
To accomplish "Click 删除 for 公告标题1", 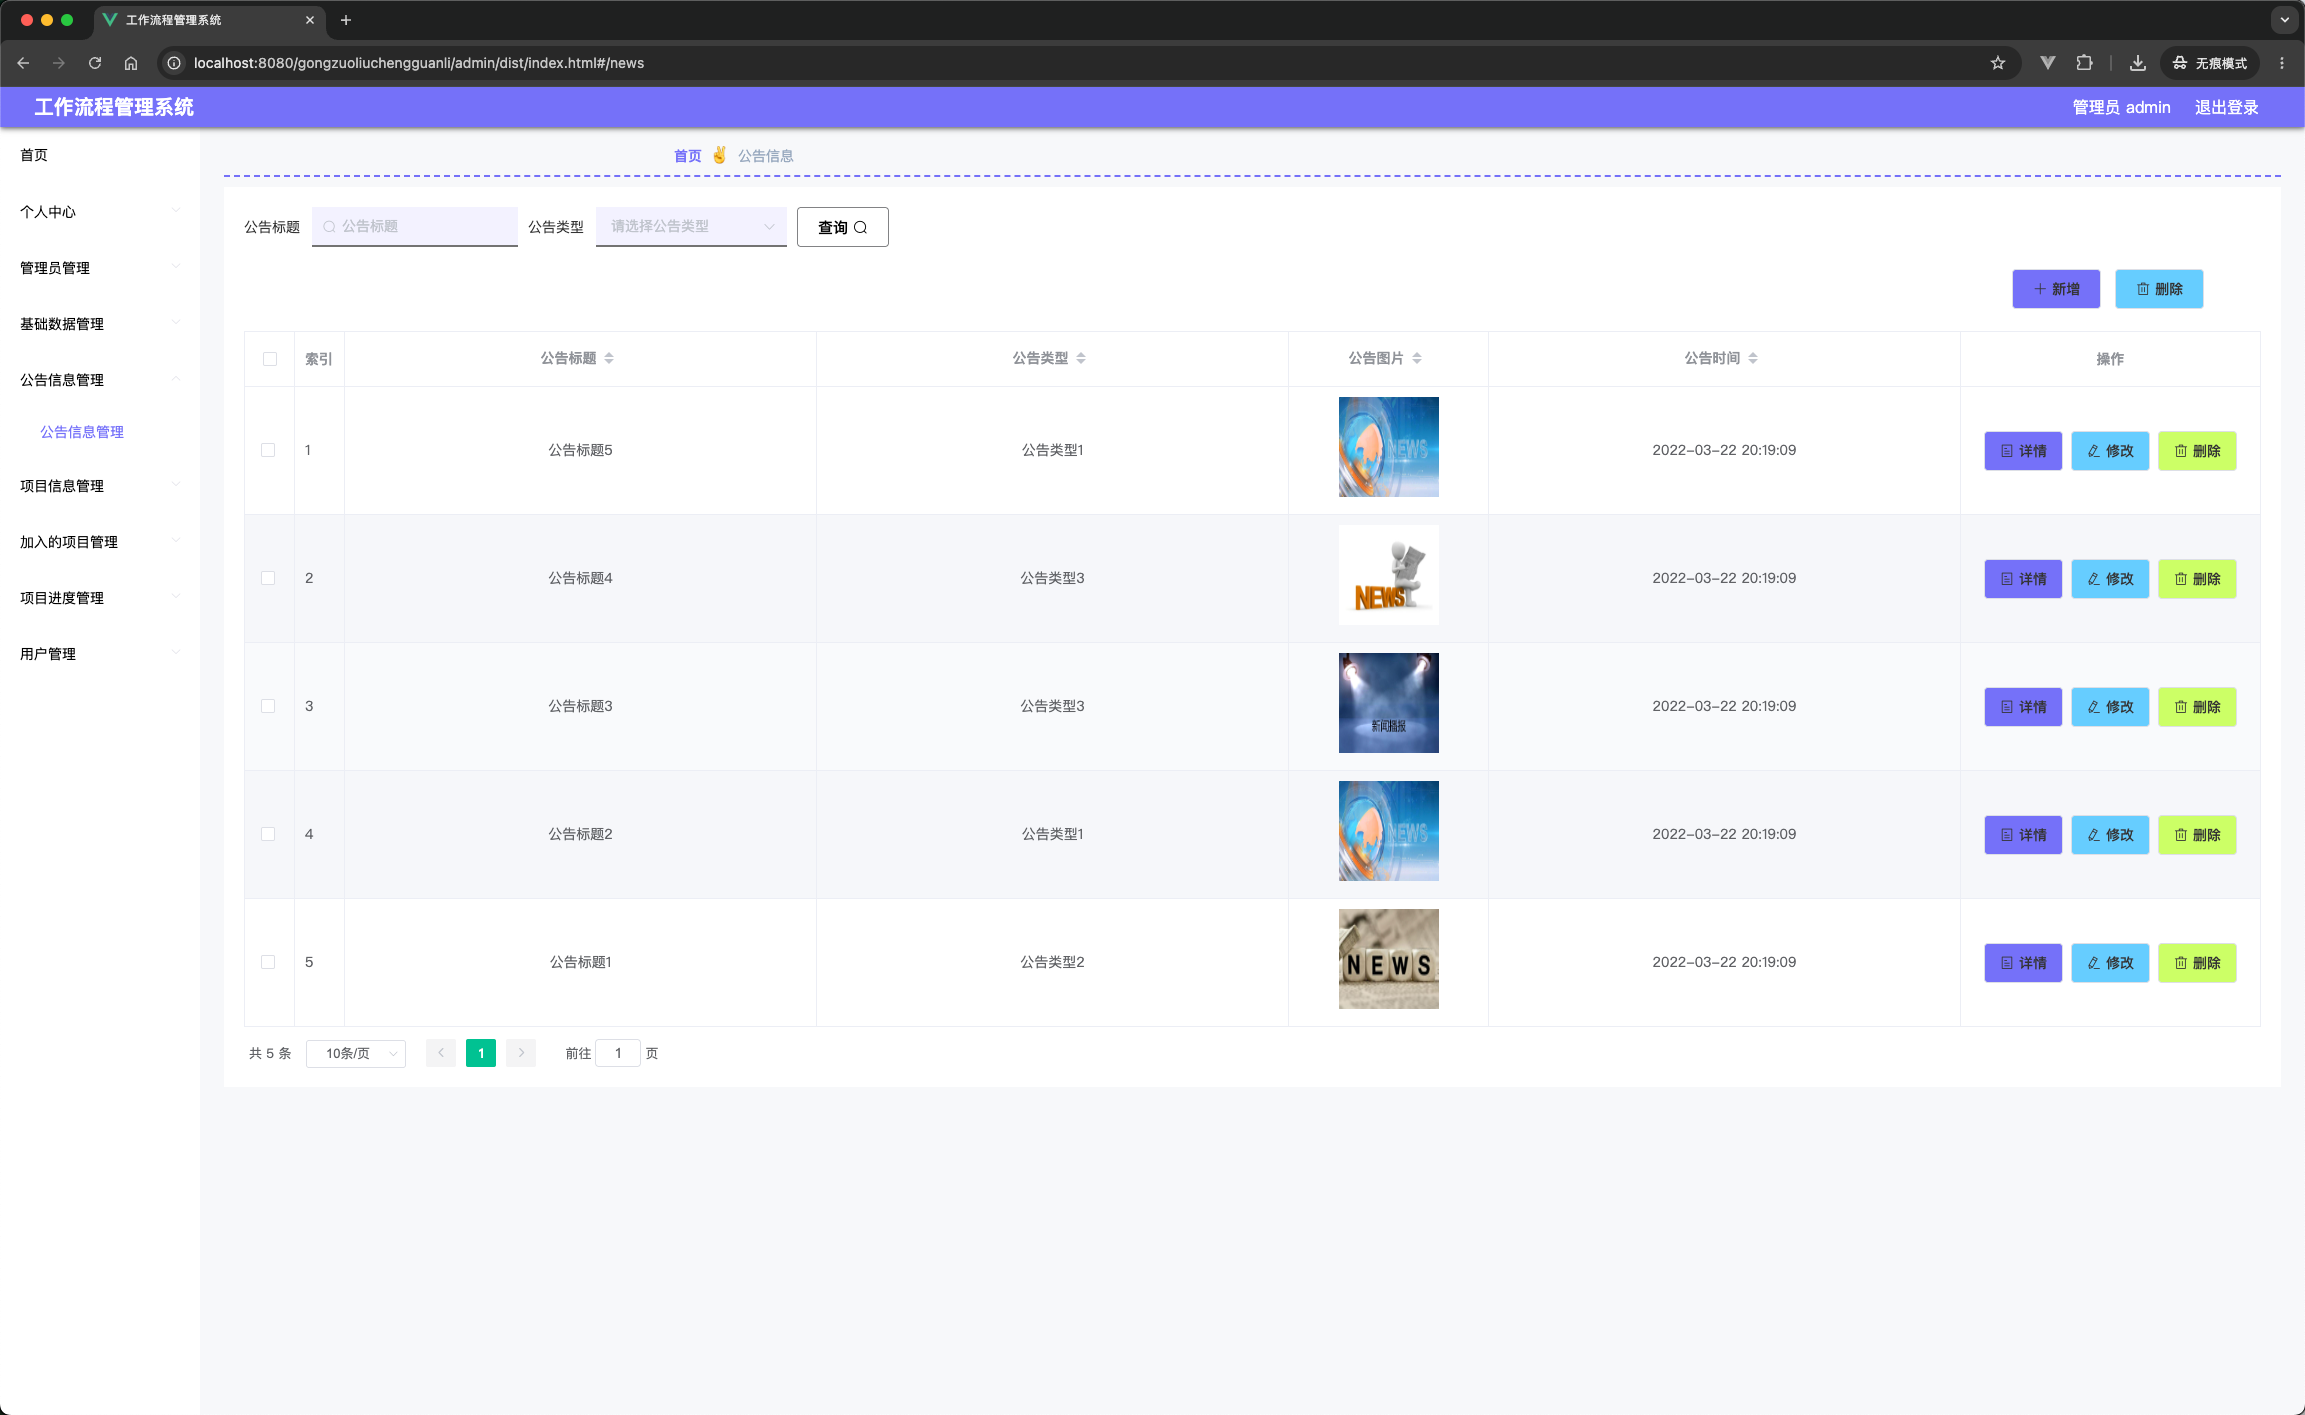I will coord(2197,963).
